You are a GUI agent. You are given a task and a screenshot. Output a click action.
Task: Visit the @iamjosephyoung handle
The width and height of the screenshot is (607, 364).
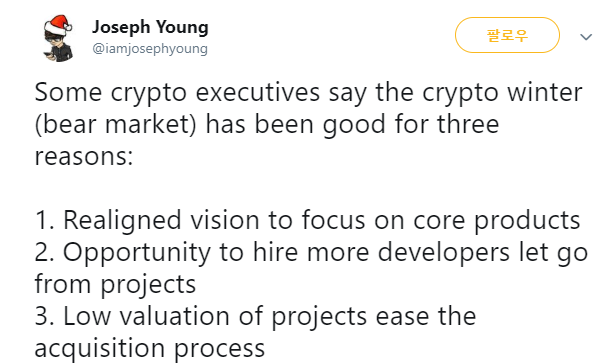(150, 49)
